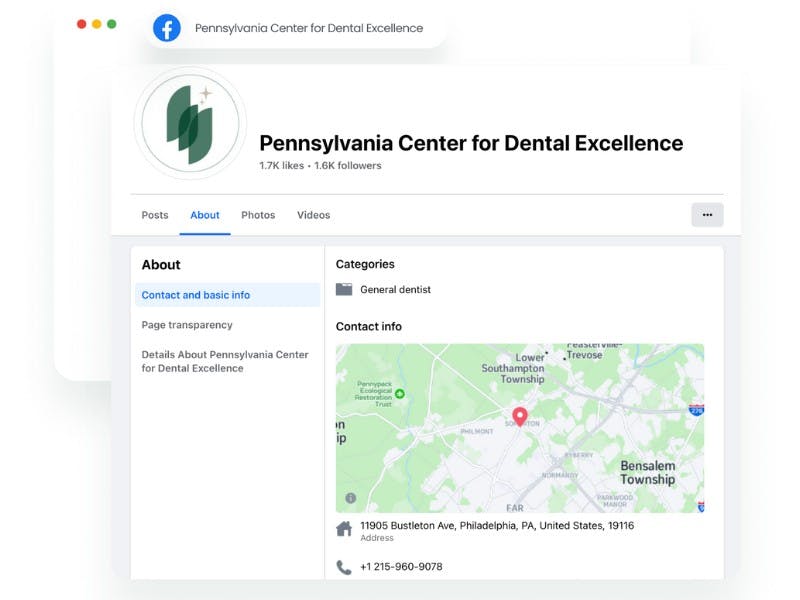
Task: Click the phone handset icon
Action: 344,567
